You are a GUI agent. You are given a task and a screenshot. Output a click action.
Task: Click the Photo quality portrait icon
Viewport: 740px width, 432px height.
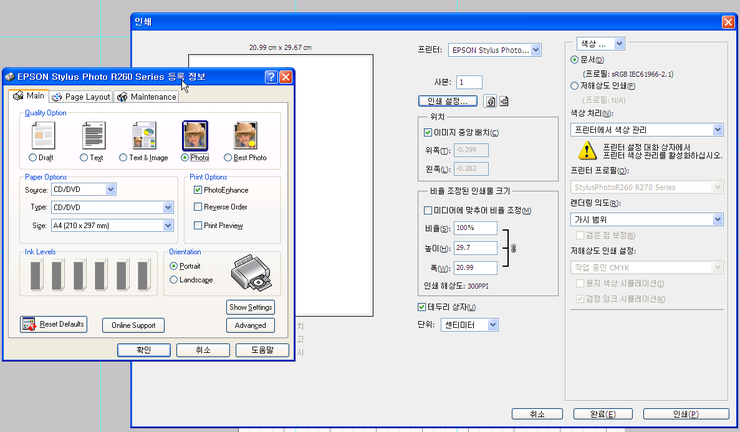(x=194, y=136)
